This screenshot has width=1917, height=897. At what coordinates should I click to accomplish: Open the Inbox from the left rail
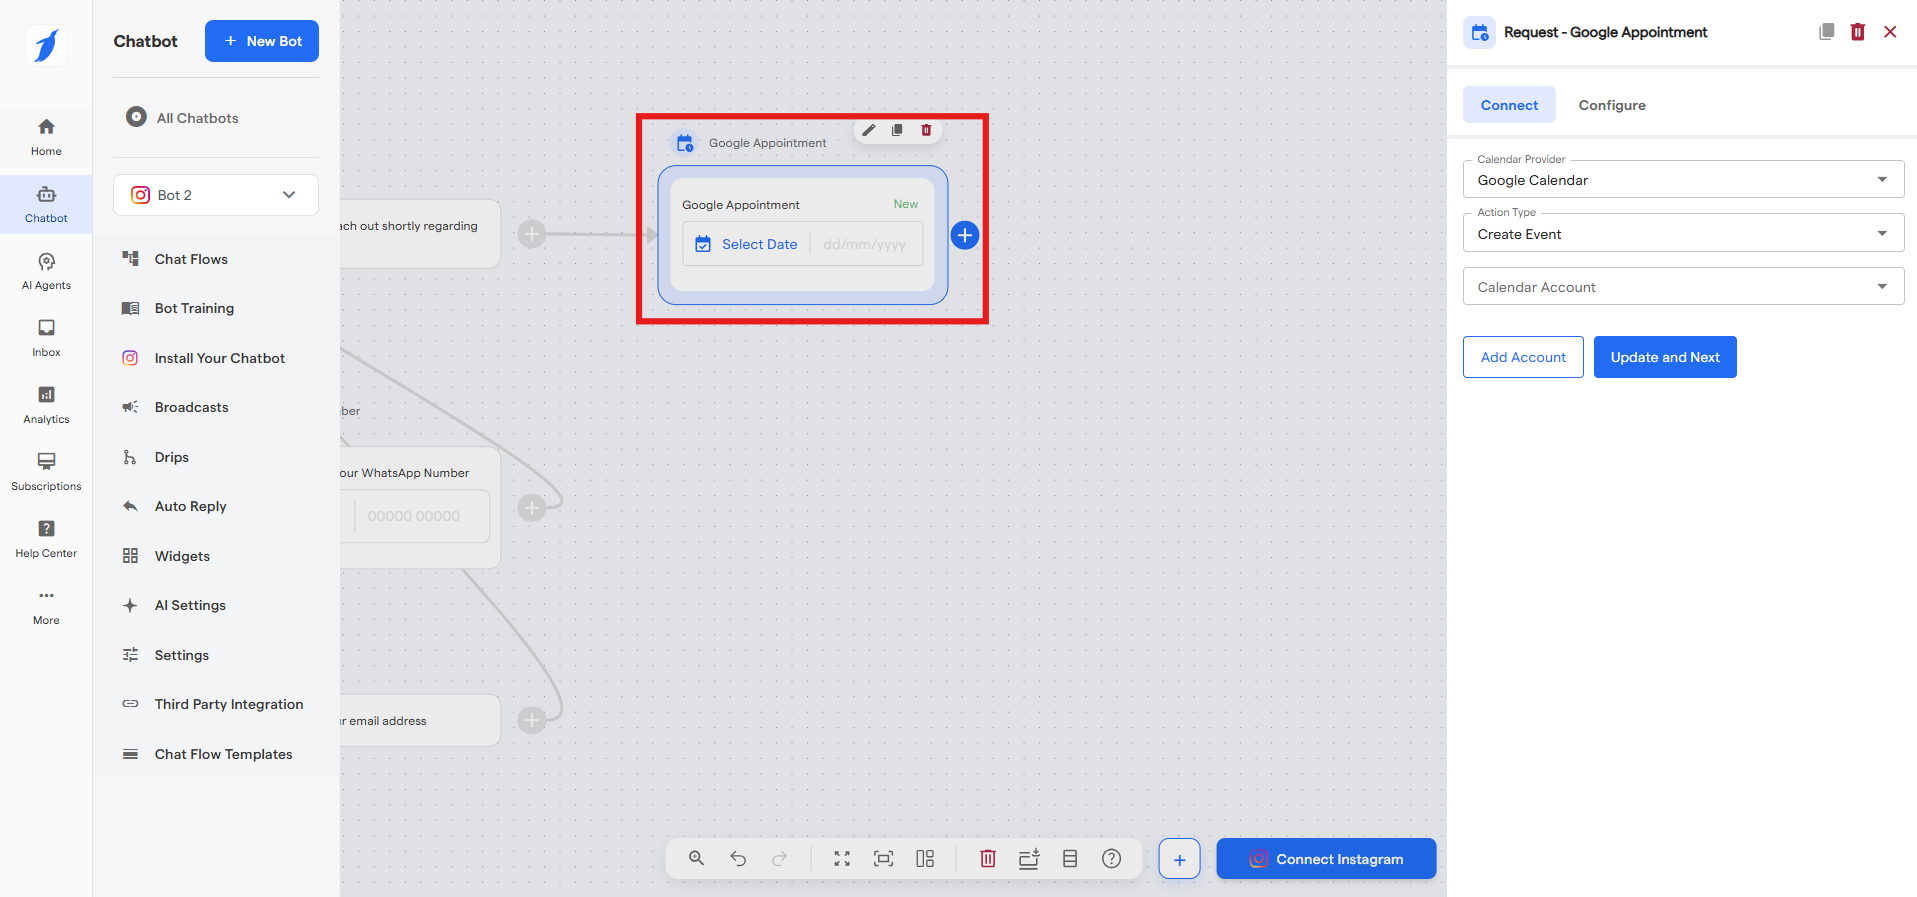pyautogui.click(x=46, y=338)
